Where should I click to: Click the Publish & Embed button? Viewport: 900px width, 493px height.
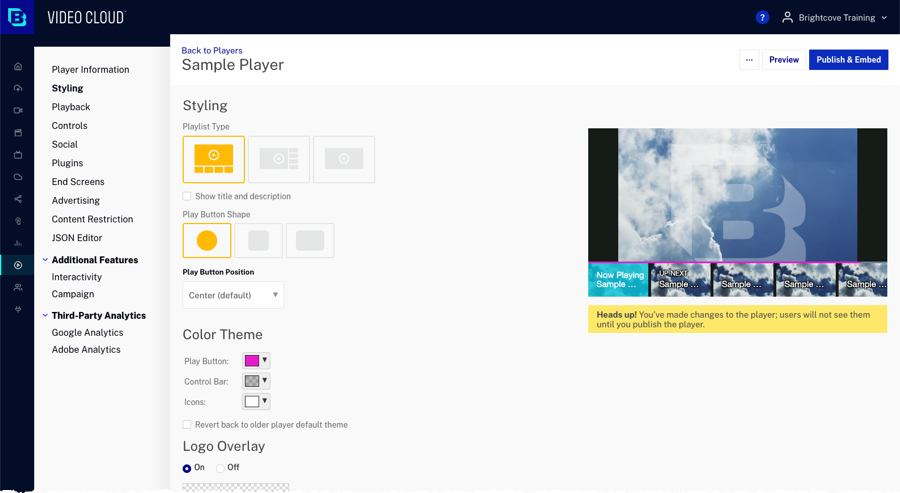coord(848,60)
